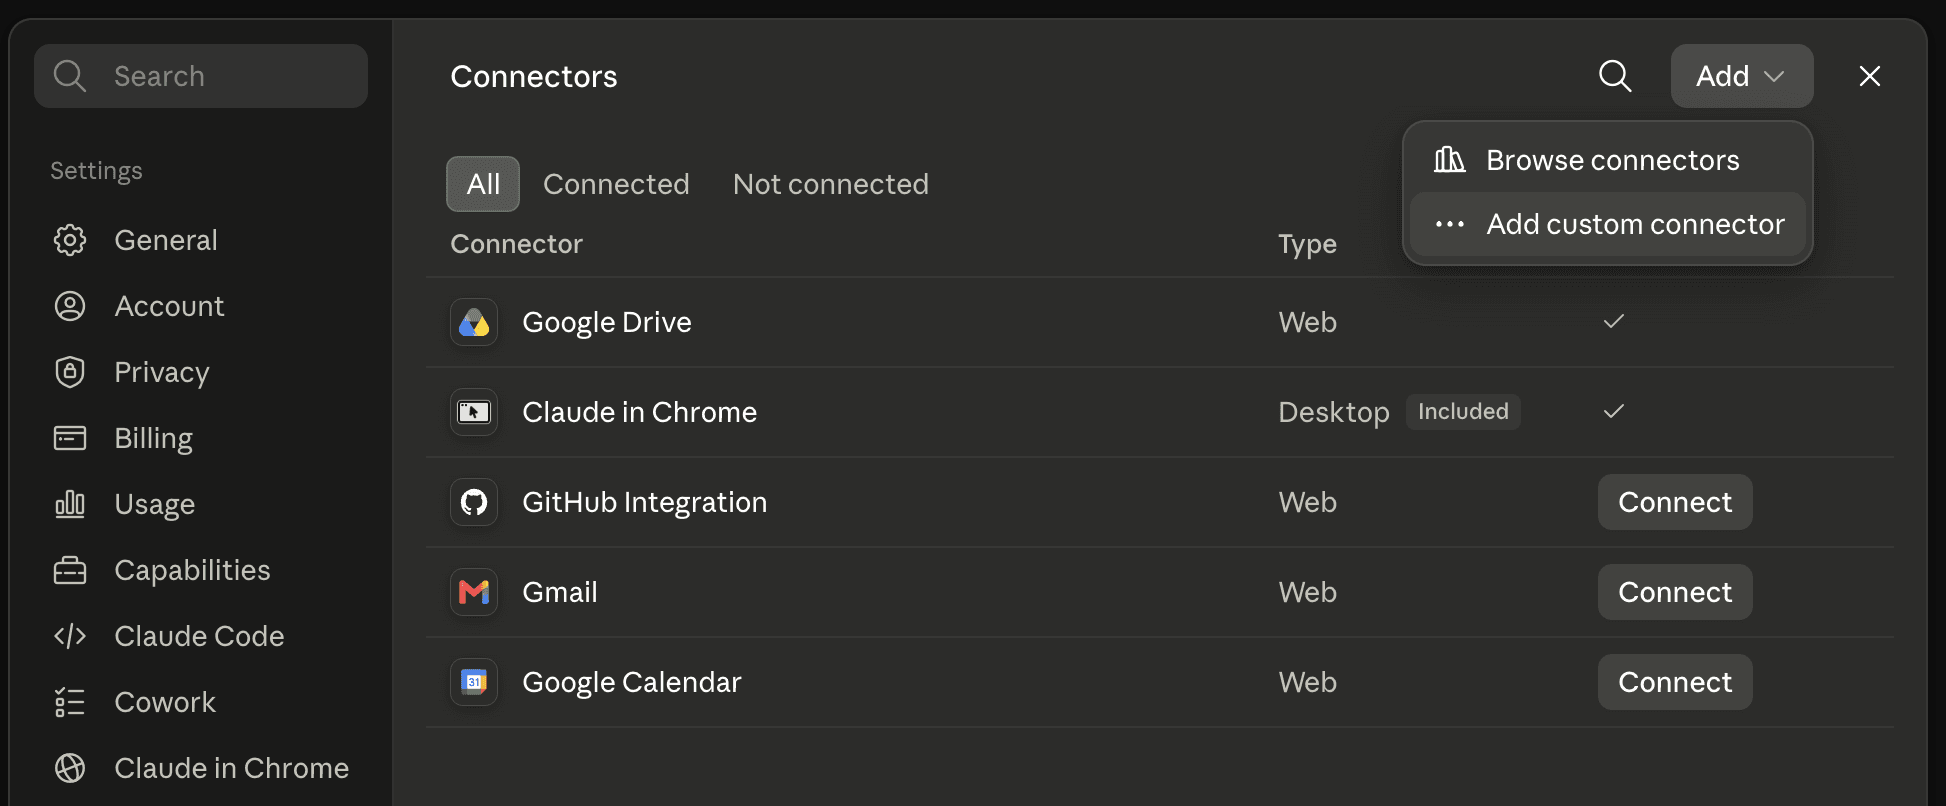Open the sidebar Claude in Chrome globe icon
The height and width of the screenshot is (806, 1946).
click(x=69, y=768)
